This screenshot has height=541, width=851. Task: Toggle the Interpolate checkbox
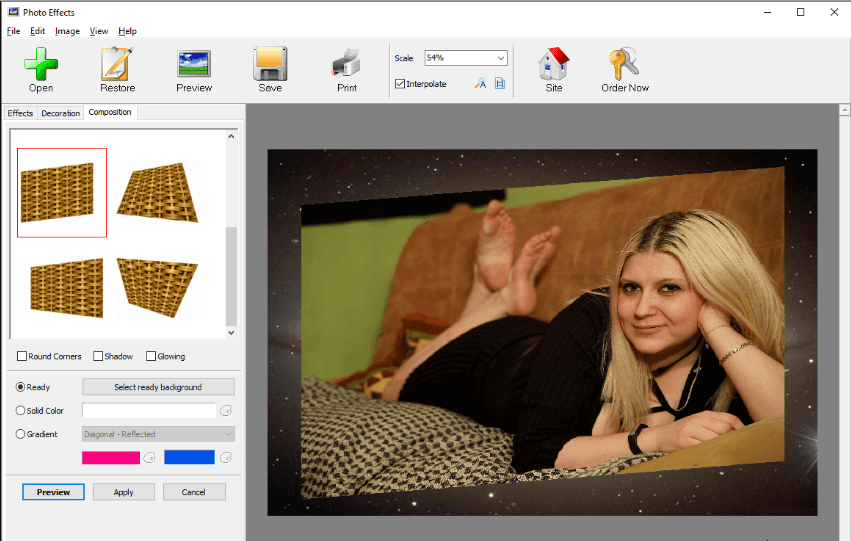pos(400,84)
